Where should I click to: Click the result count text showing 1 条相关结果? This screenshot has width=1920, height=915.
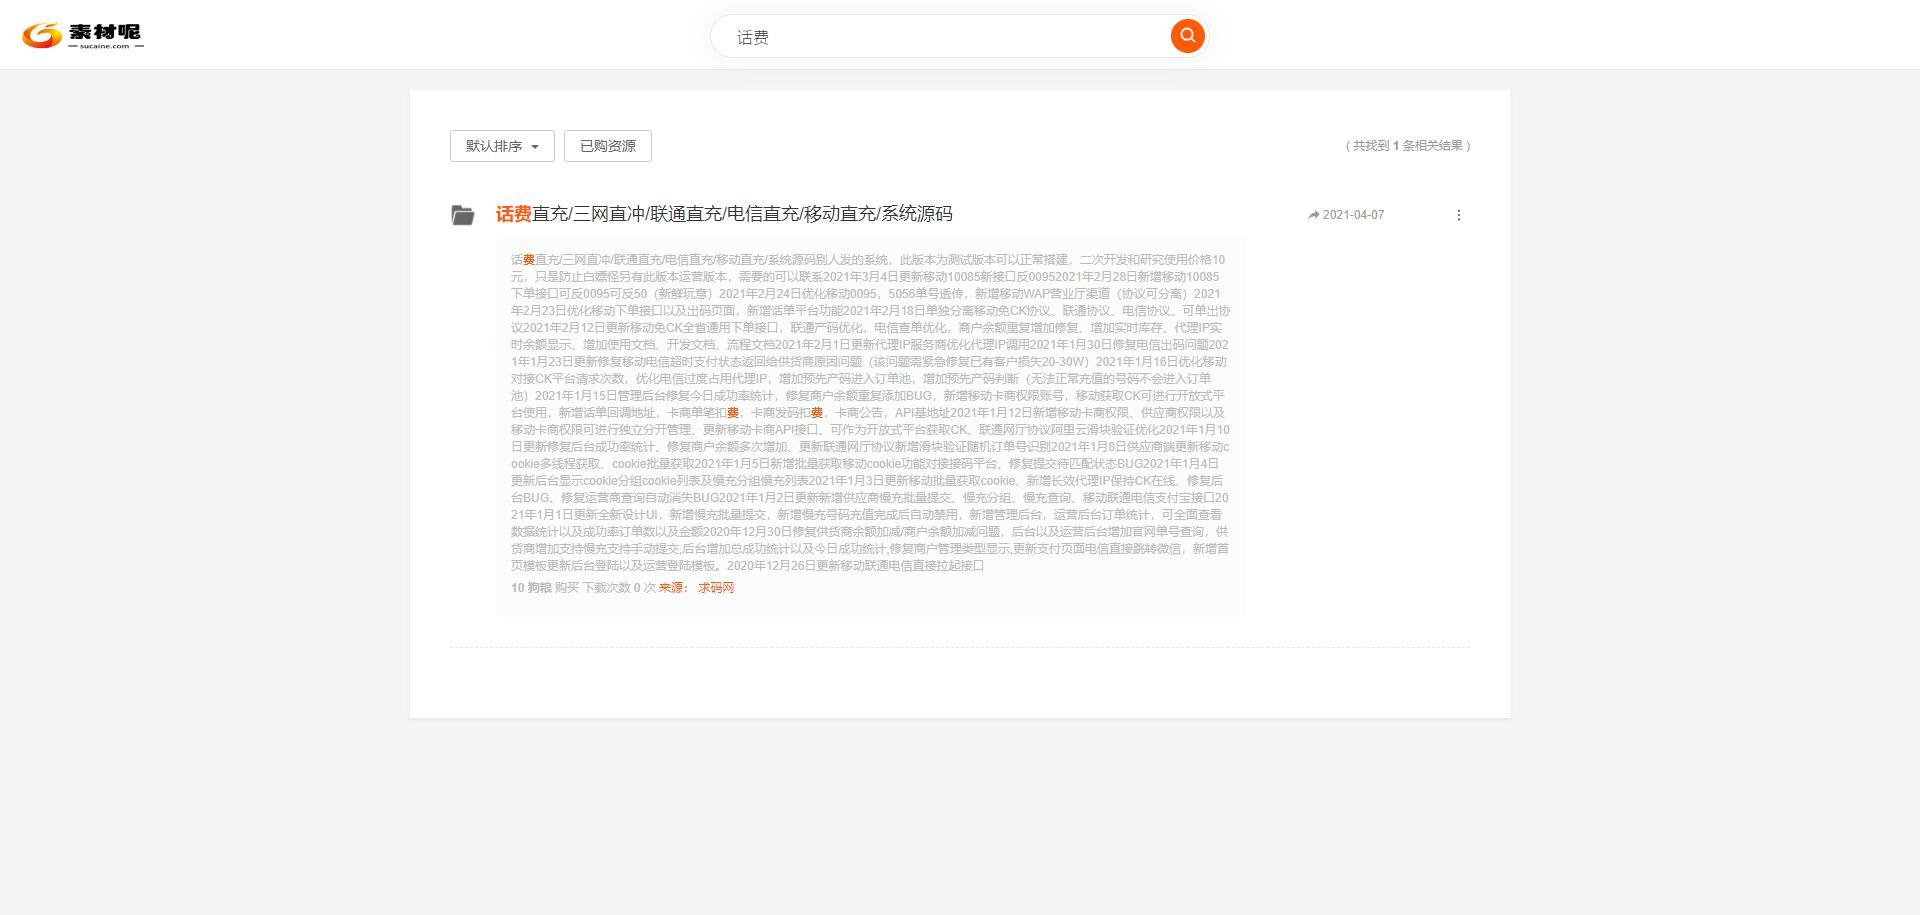(1410, 144)
